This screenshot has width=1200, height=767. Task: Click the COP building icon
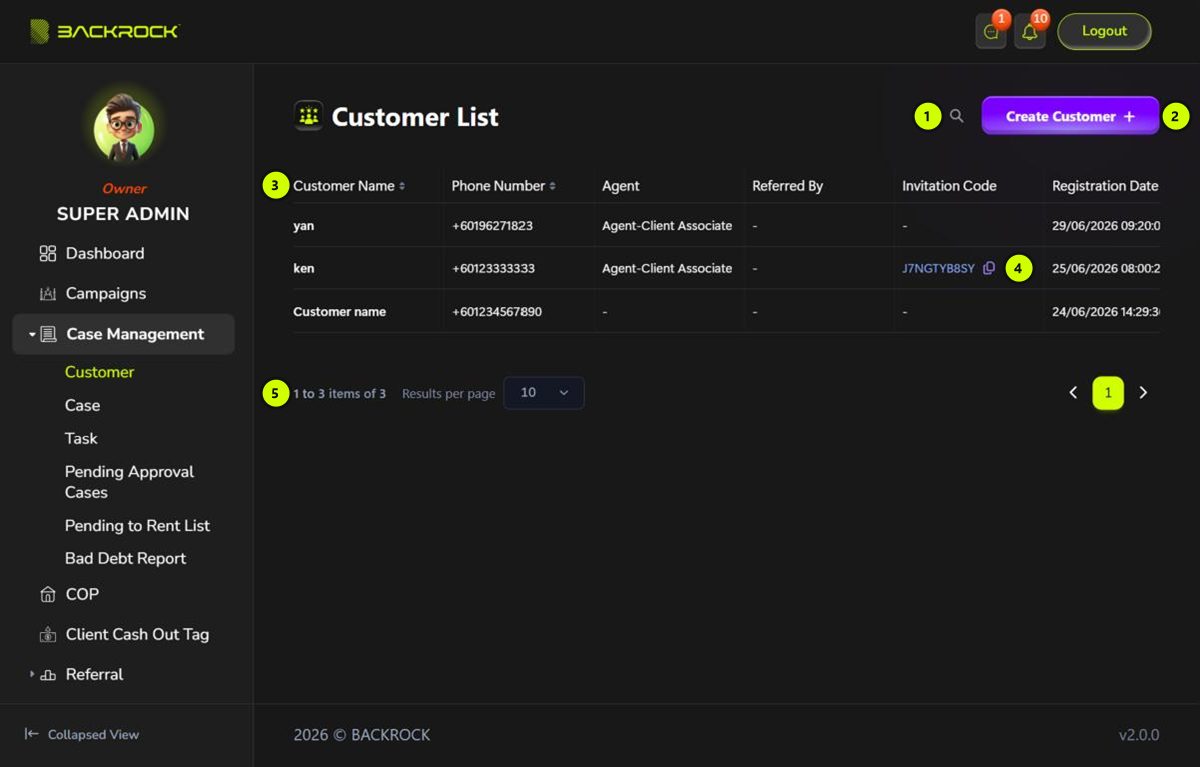click(47, 594)
